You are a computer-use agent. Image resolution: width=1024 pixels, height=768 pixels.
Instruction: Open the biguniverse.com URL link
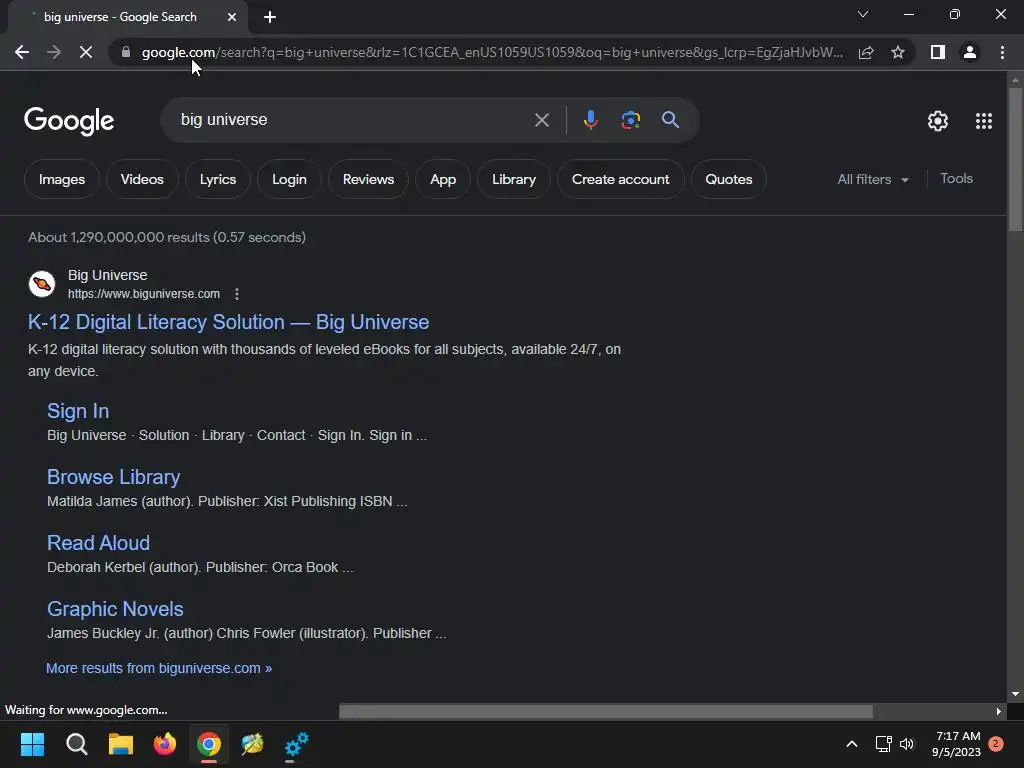pyautogui.click(x=144, y=294)
